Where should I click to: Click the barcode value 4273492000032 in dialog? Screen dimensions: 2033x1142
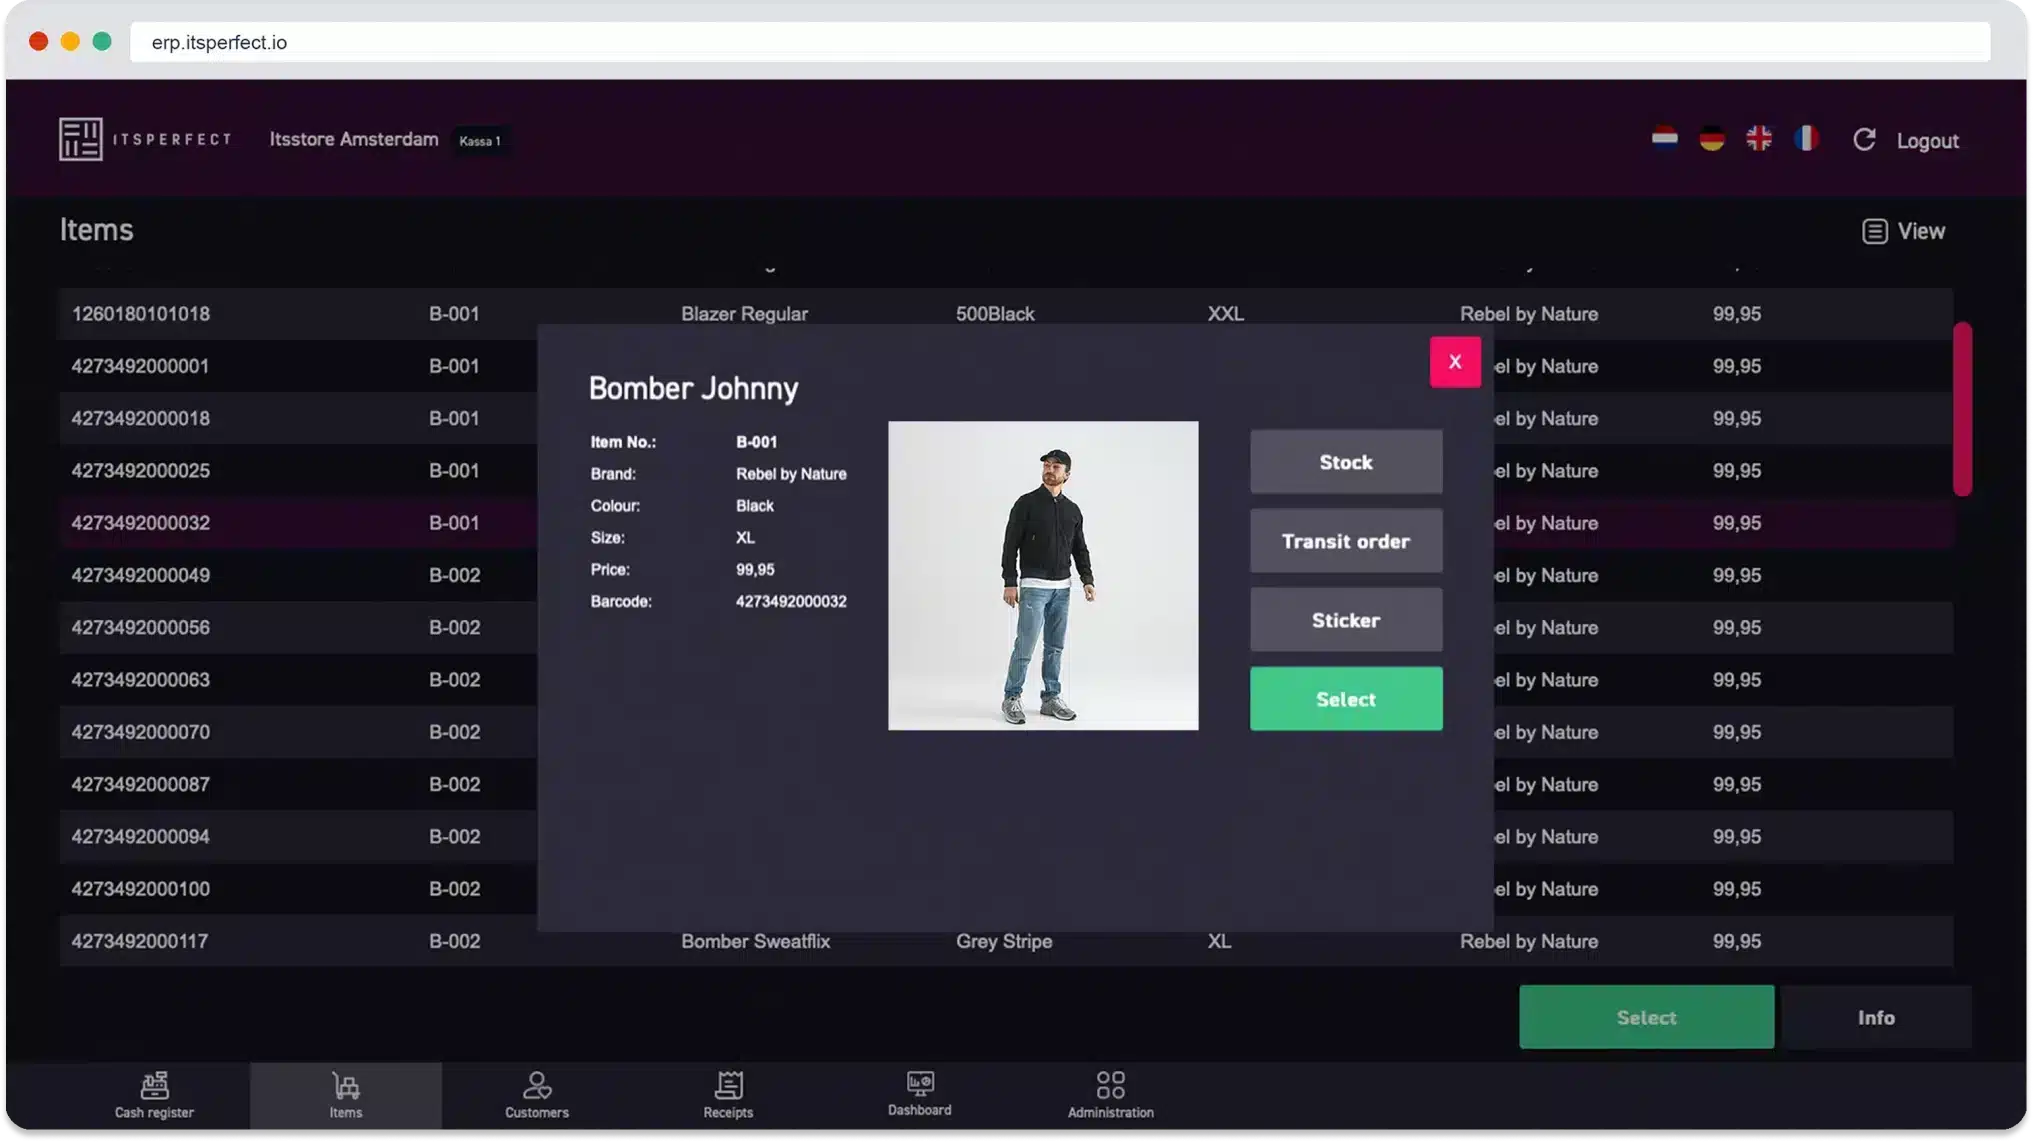click(790, 601)
